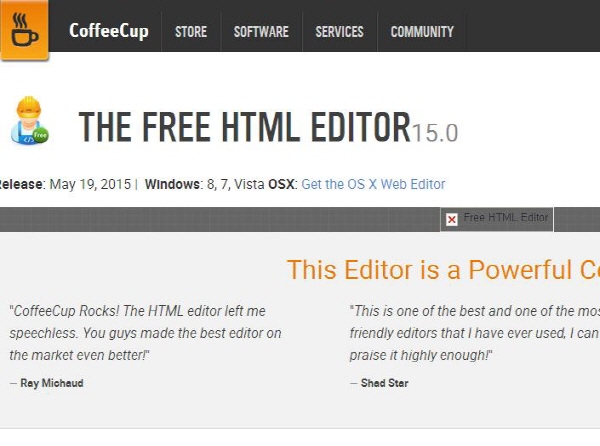The image size is (600, 446).
Task: Open the Community menu
Action: click(422, 32)
